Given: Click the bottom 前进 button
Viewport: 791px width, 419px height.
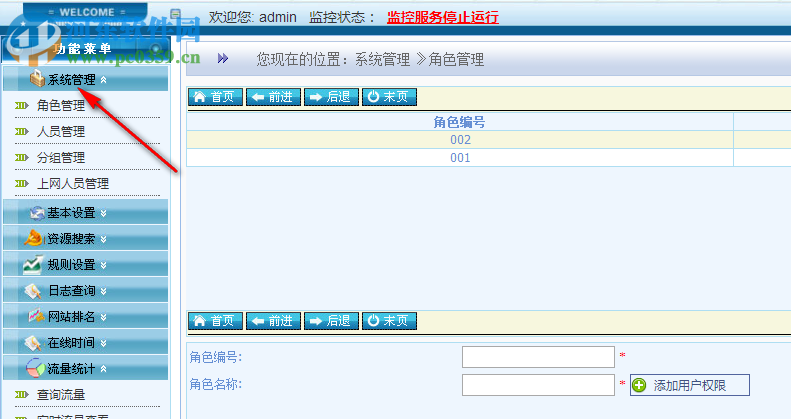Looking at the screenshot, I should [x=273, y=321].
